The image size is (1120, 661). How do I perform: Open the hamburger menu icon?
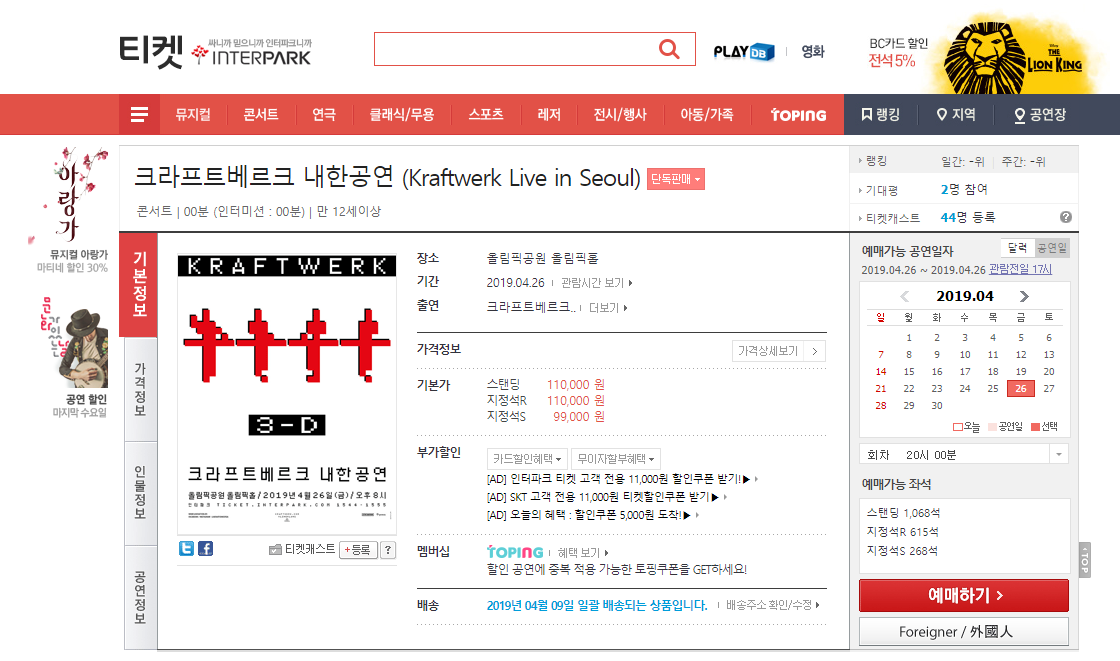pyautogui.click(x=139, y=114)
